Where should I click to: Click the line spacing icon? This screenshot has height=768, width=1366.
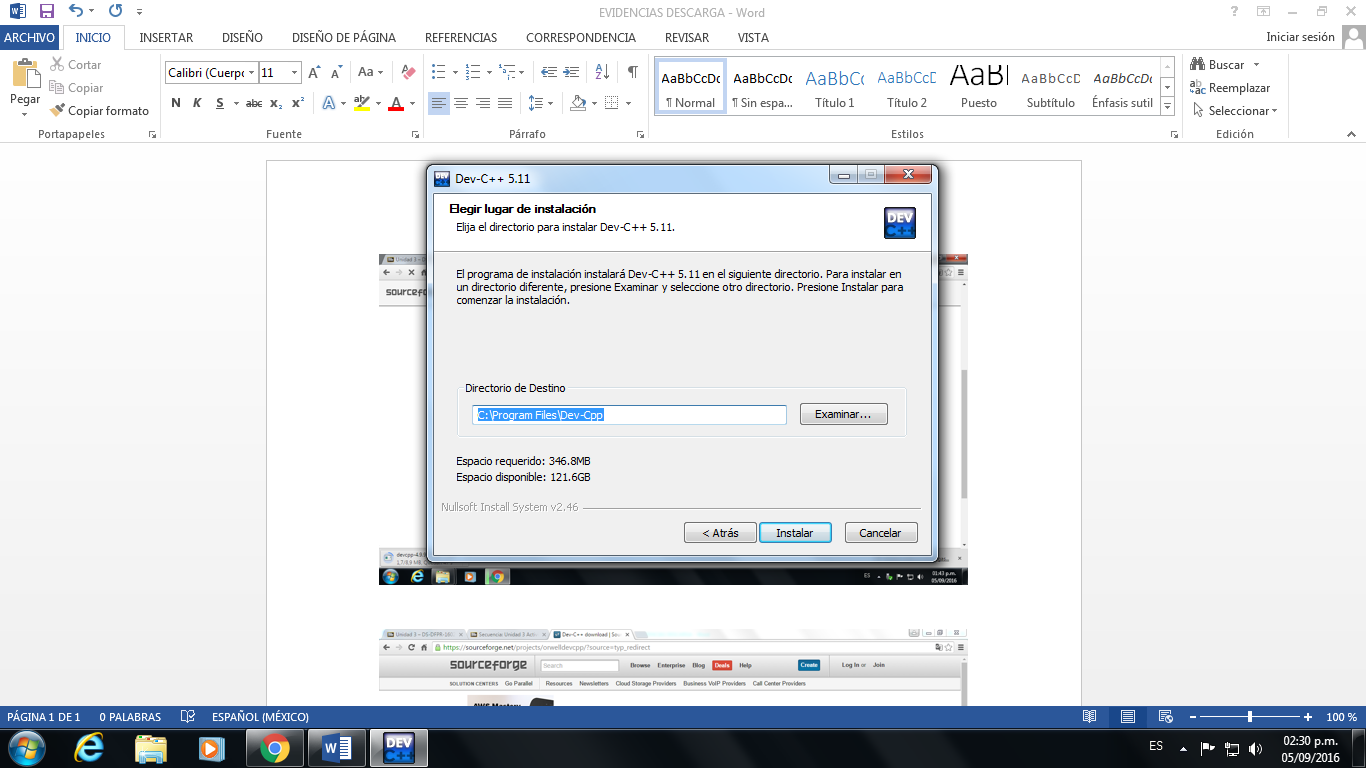536,103
